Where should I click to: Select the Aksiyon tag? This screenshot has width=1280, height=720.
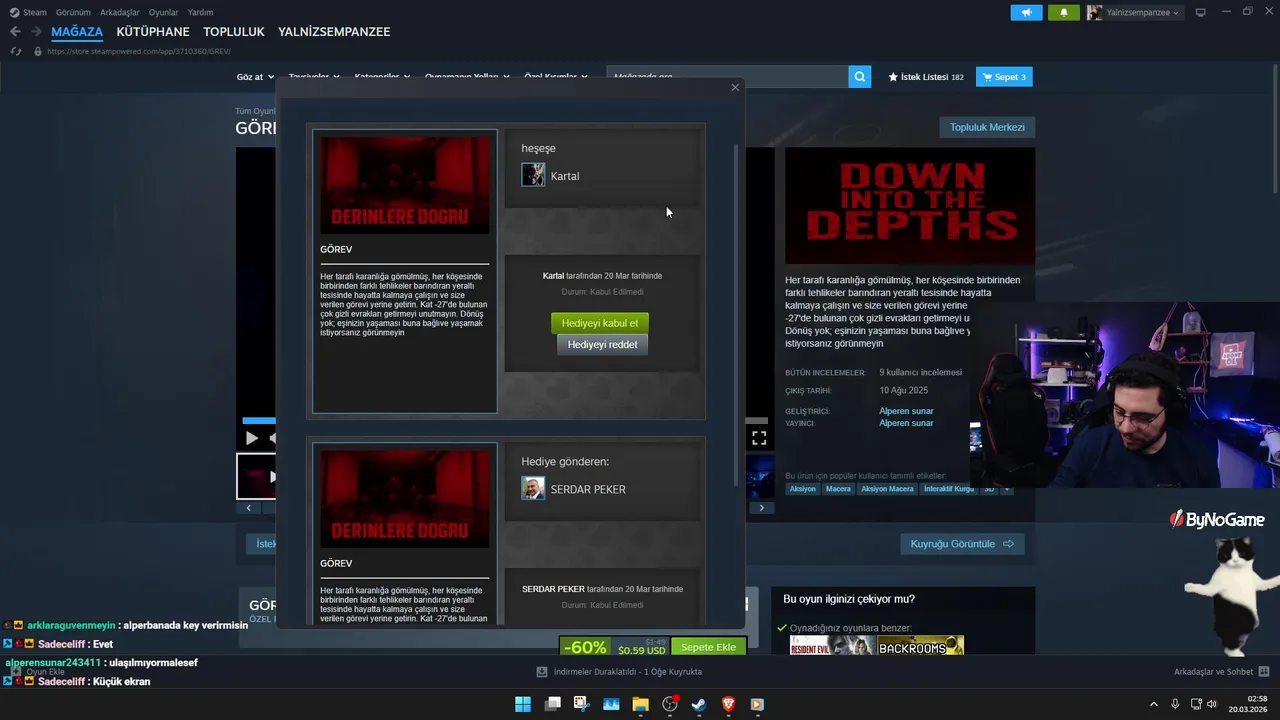(x=802, y=489)
